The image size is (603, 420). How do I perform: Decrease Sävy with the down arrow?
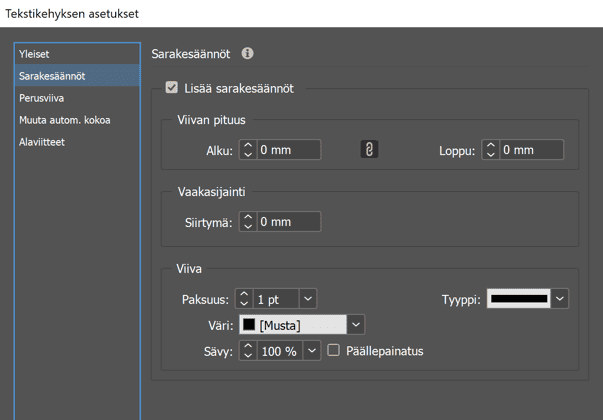248,355
